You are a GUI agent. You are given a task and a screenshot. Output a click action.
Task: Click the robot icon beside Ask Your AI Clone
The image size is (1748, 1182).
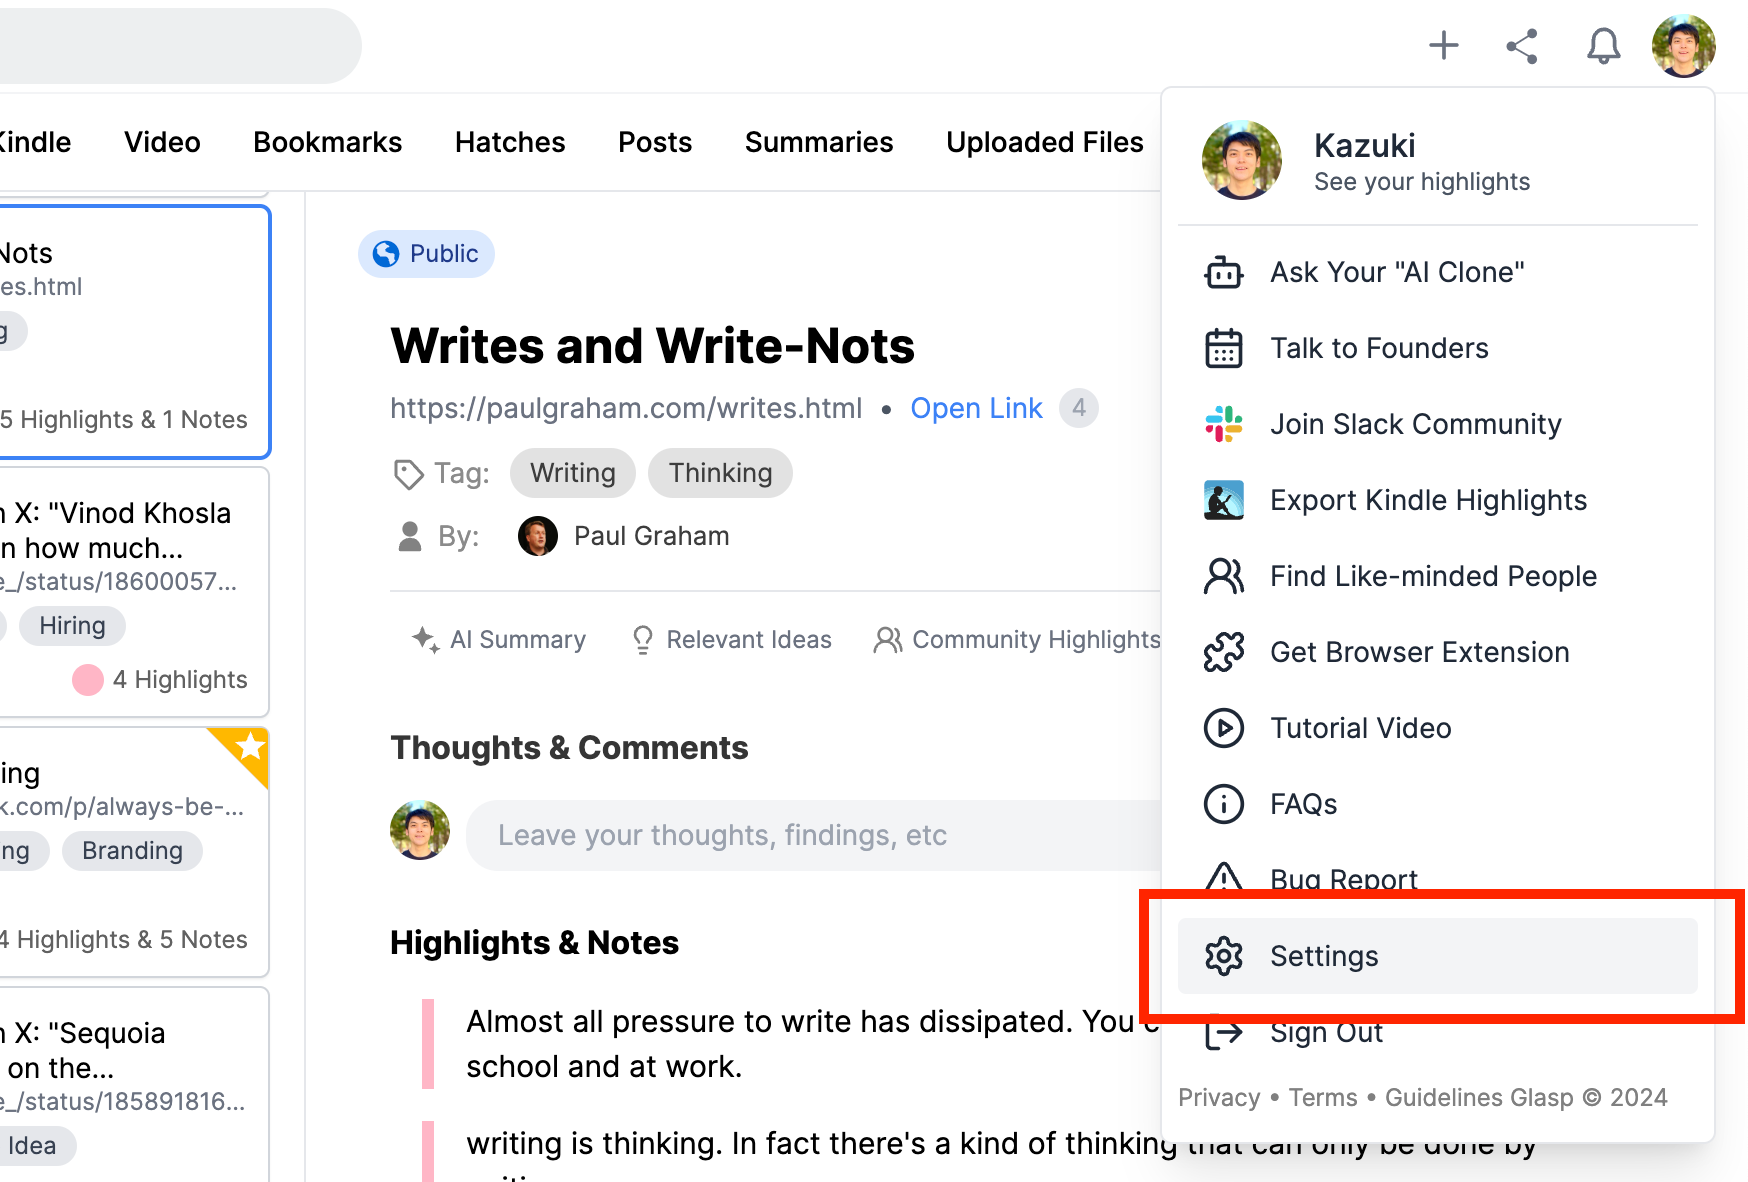1224,272
